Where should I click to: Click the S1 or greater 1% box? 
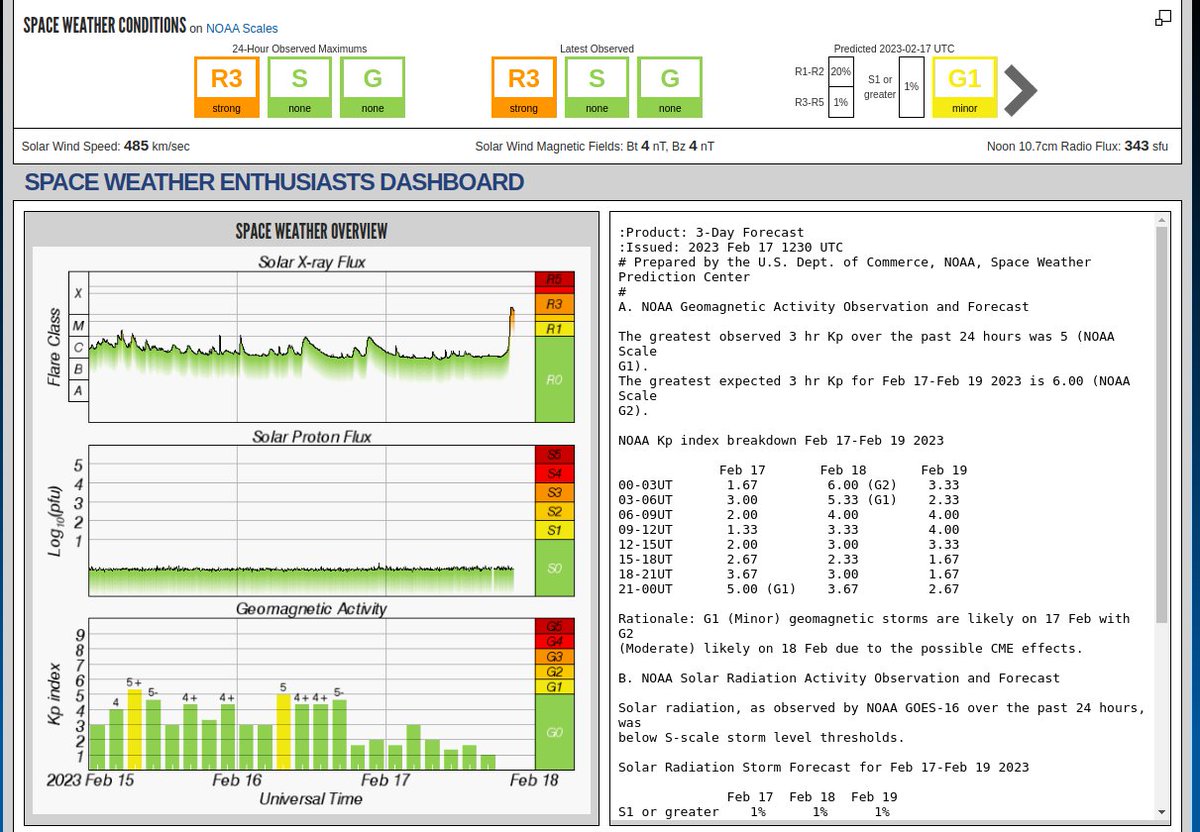tap(911, 87)
